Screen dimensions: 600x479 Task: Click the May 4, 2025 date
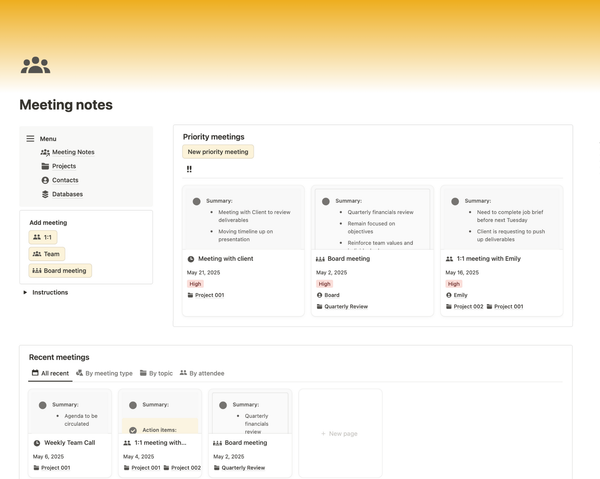(139, 457)
